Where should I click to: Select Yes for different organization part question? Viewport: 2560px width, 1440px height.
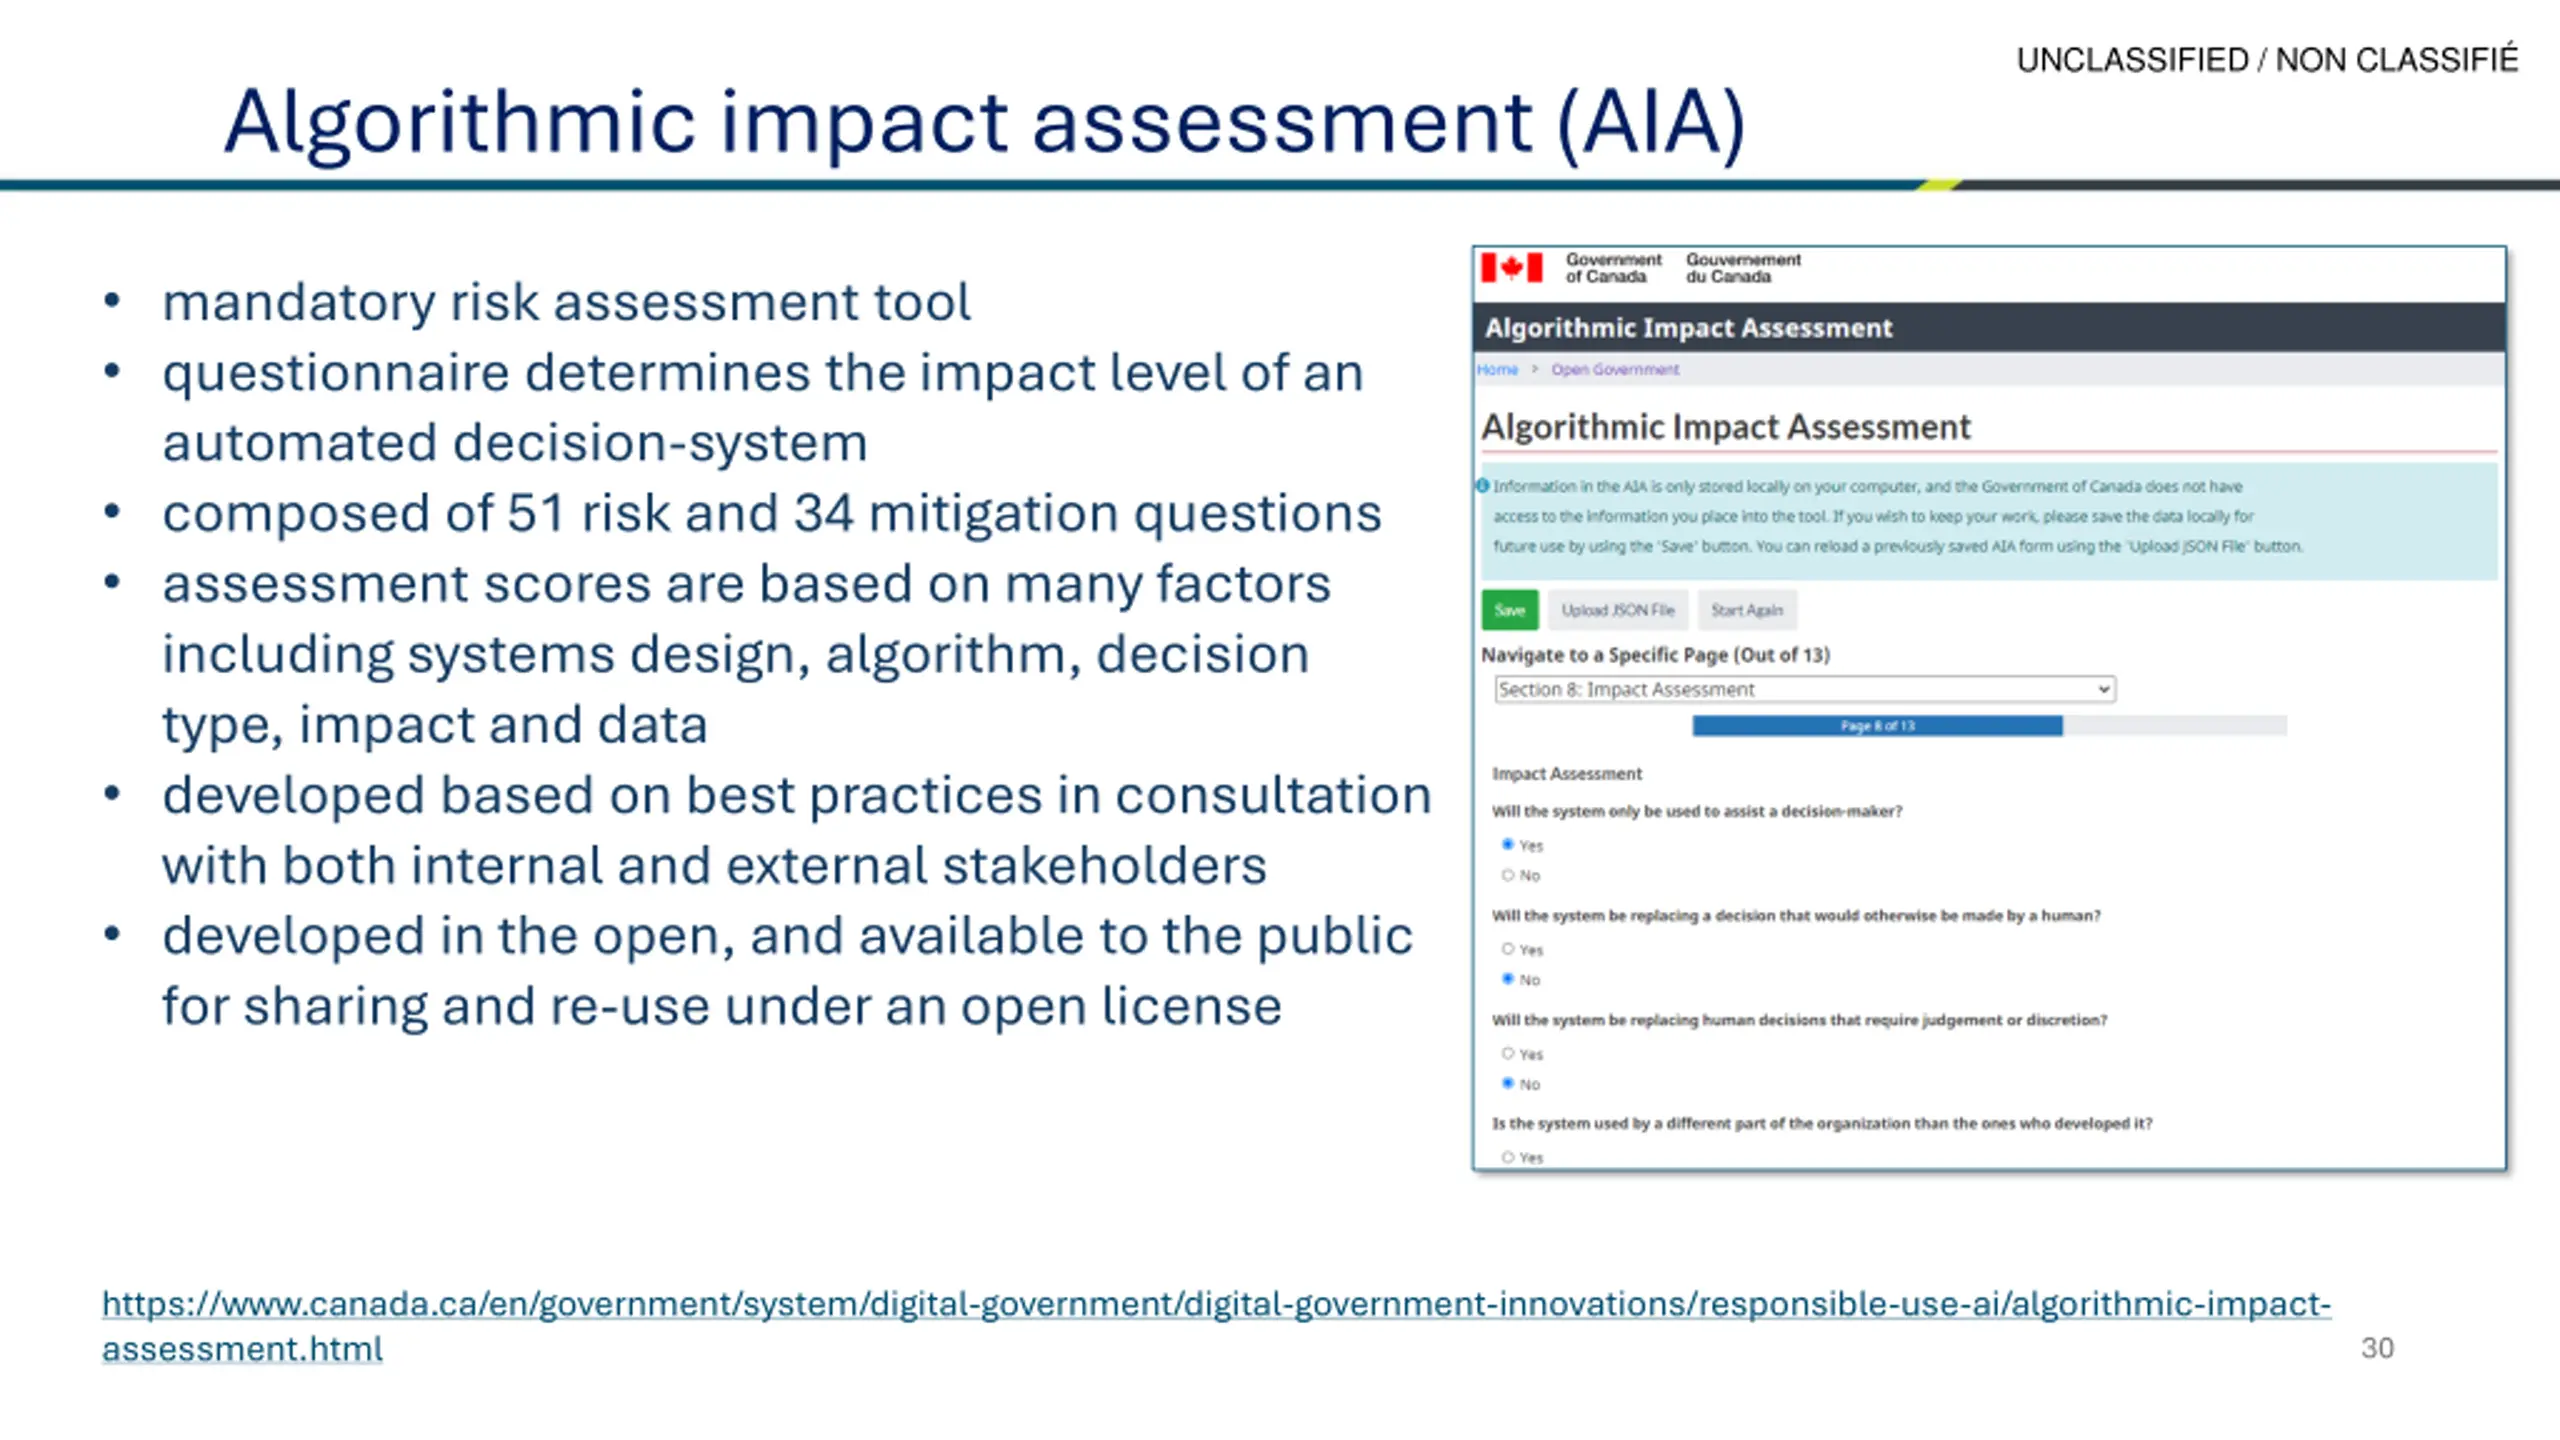(x=1508, y=1157)
